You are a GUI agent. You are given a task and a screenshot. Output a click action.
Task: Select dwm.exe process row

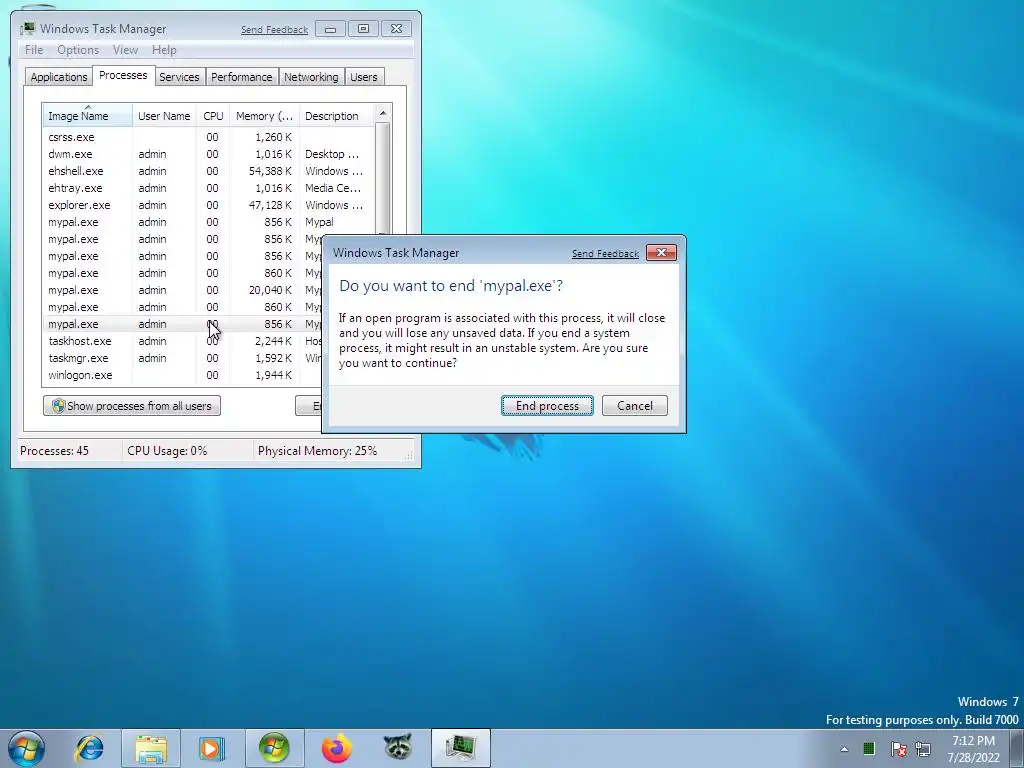point(209,154)
